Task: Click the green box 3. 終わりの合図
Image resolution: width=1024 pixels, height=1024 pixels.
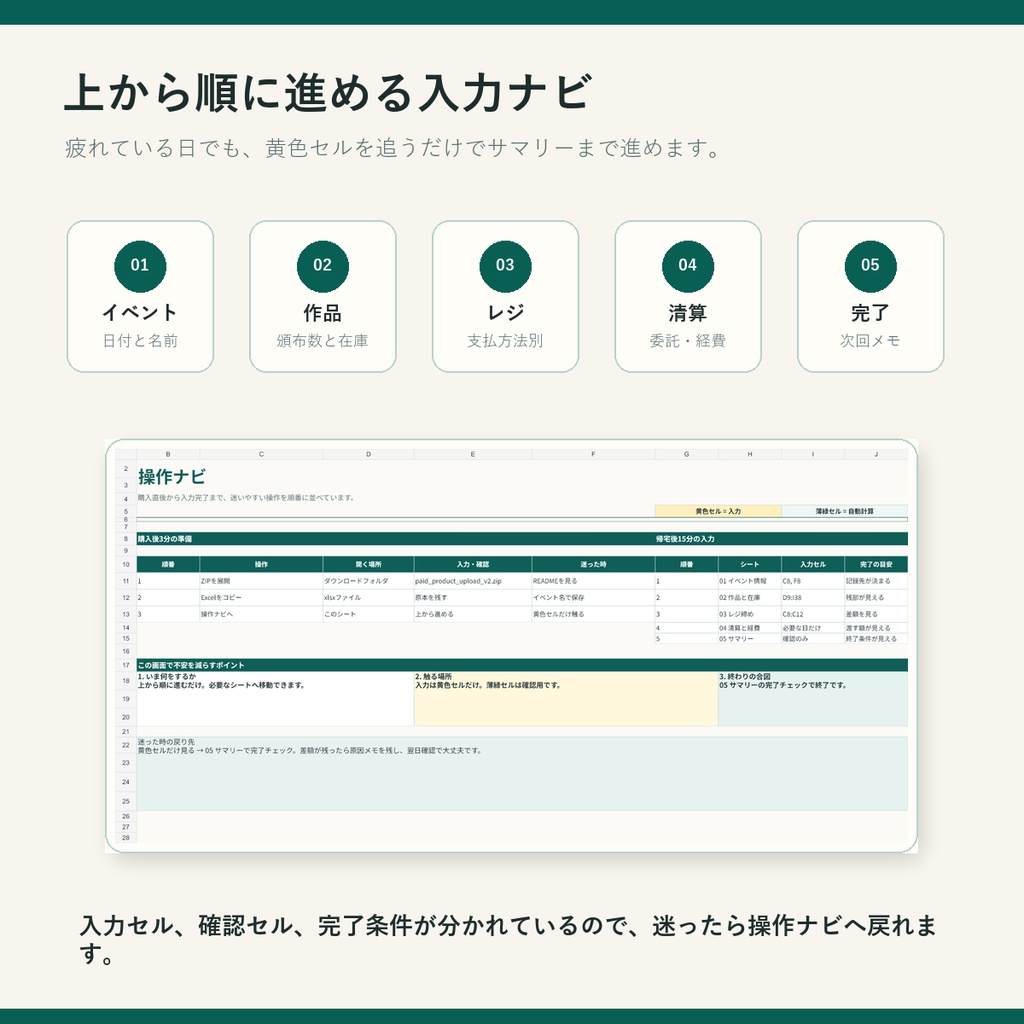Action: coord(813,699)
